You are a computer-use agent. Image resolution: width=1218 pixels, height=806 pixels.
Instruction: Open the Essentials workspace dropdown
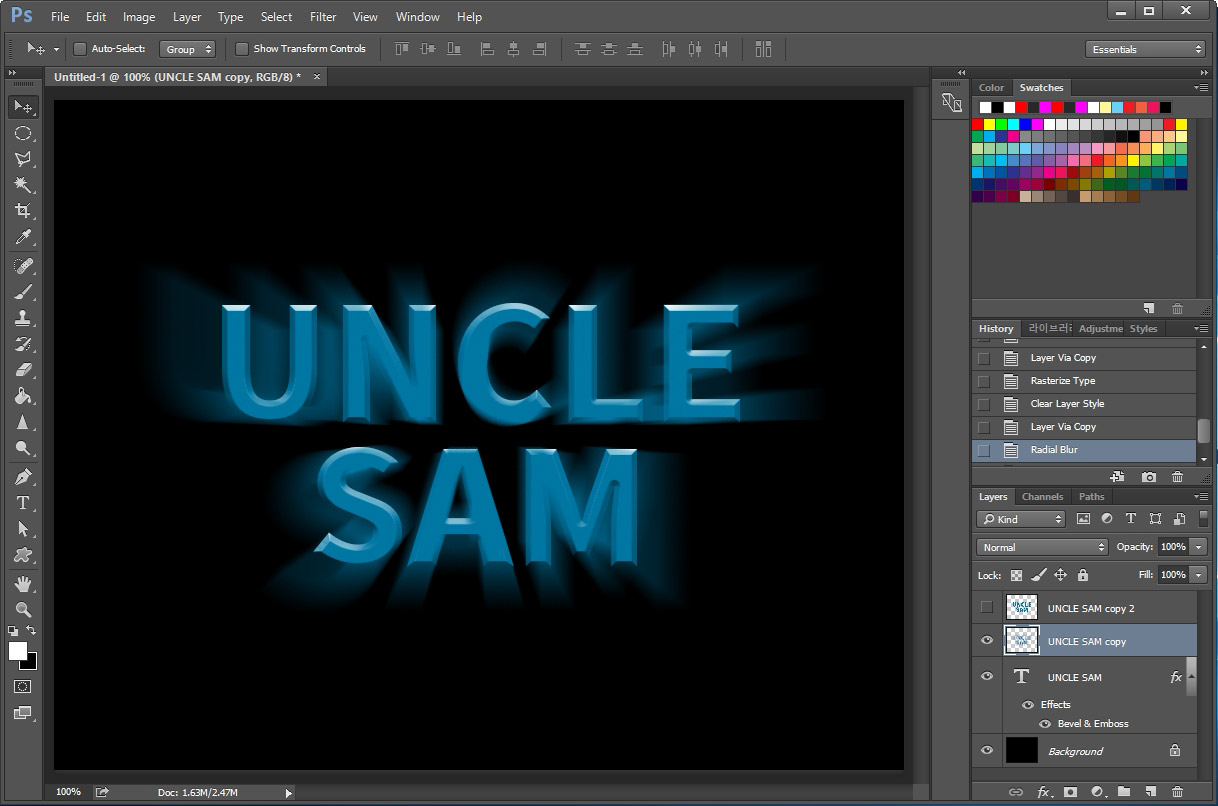click(1145, 49)
